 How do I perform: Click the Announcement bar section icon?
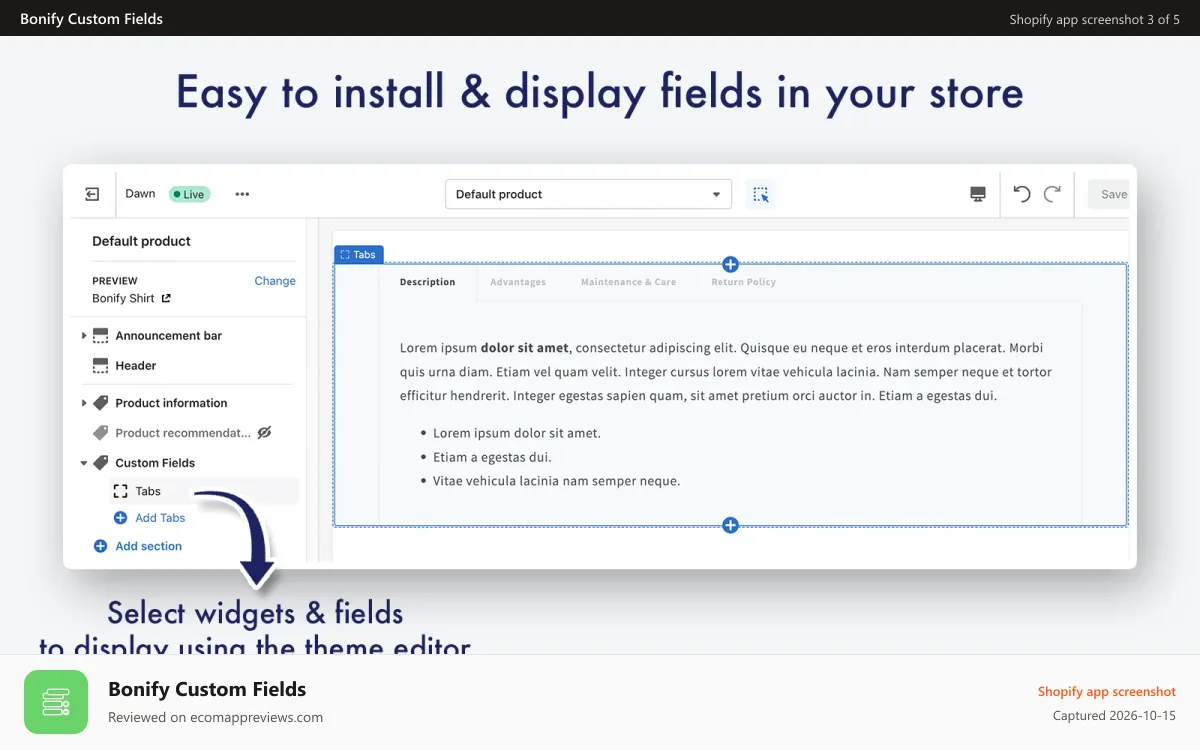pyautogui.click(x=100, y=336)
